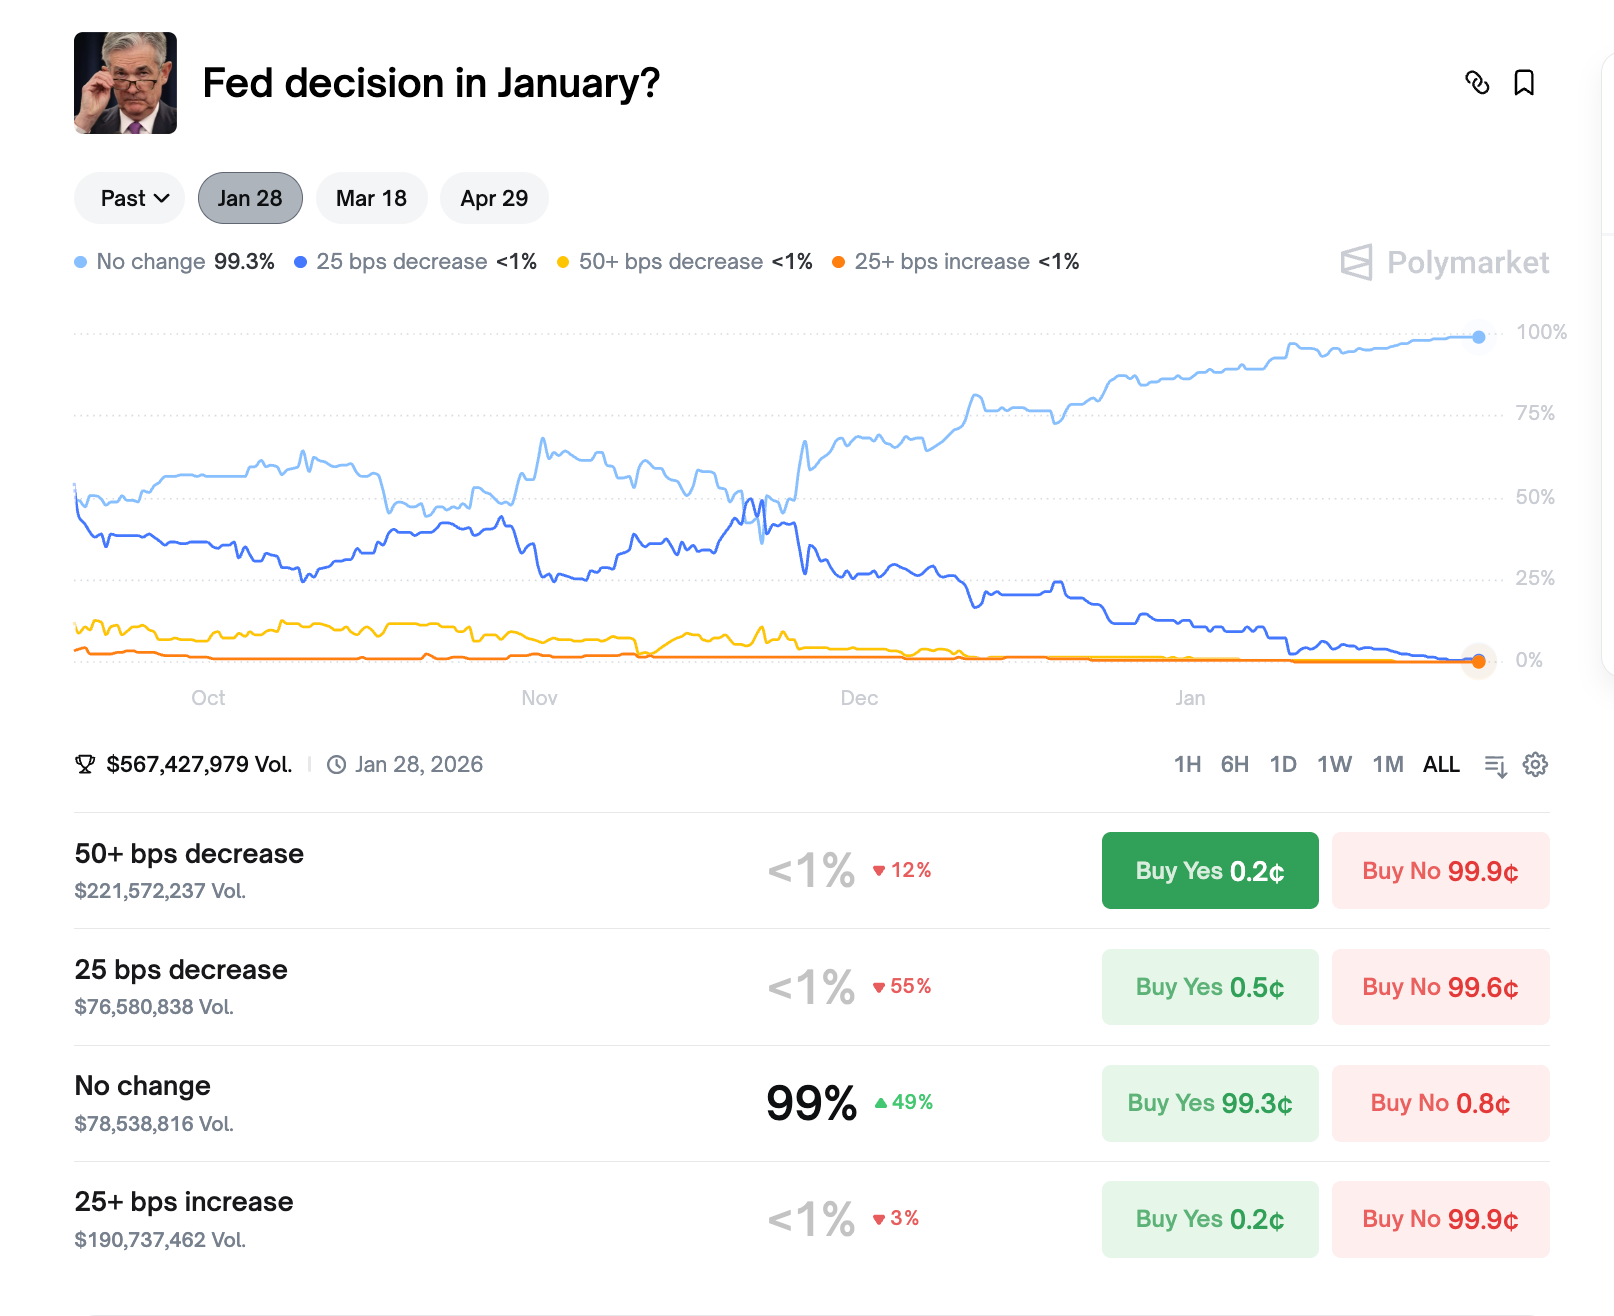Set chart range to 1H
The height and width of the screenshot is (1316, 1614).
click(1187, 765)
